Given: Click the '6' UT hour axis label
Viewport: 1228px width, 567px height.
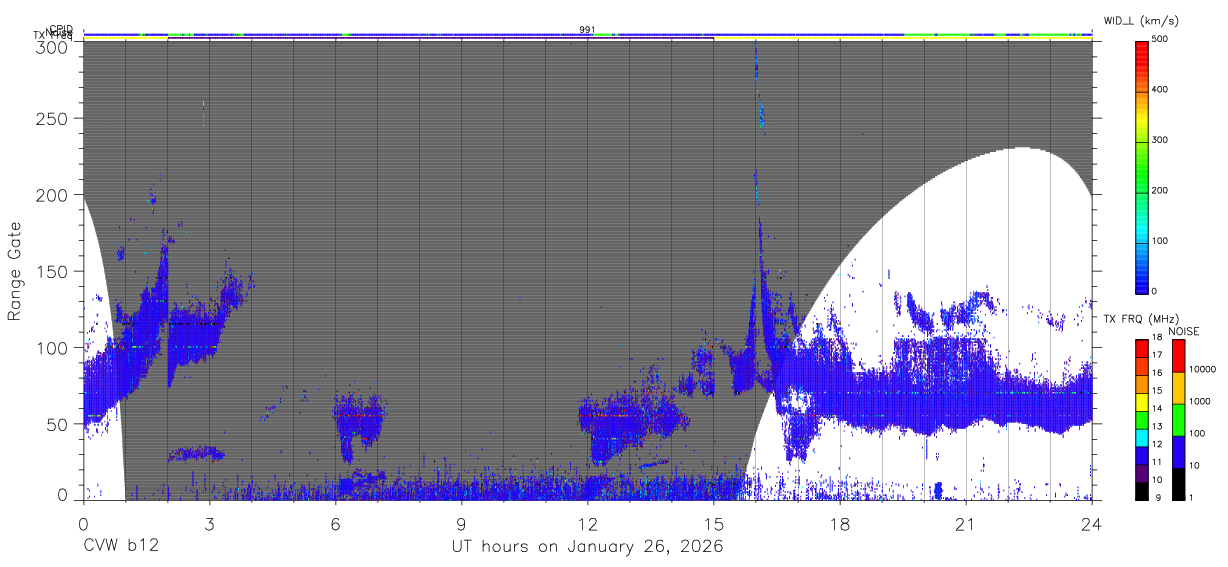Looking at the screenshot, I should pyautogui.click(x=335, y=523).
